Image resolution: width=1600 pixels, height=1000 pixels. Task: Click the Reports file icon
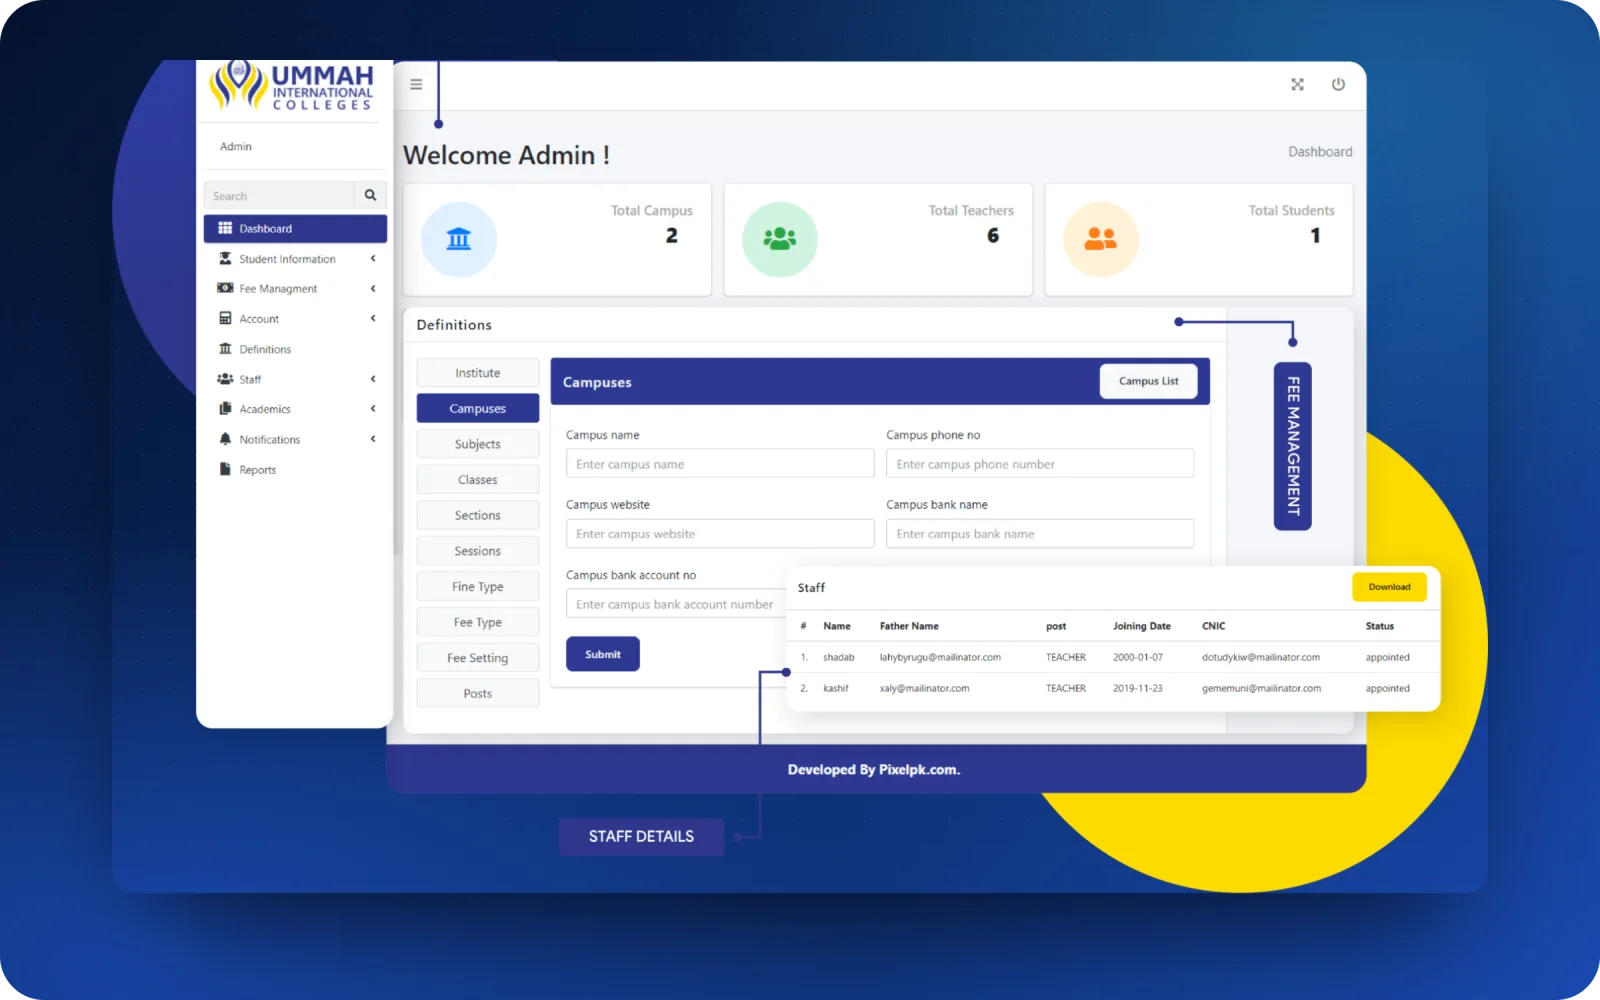[225, 469]
